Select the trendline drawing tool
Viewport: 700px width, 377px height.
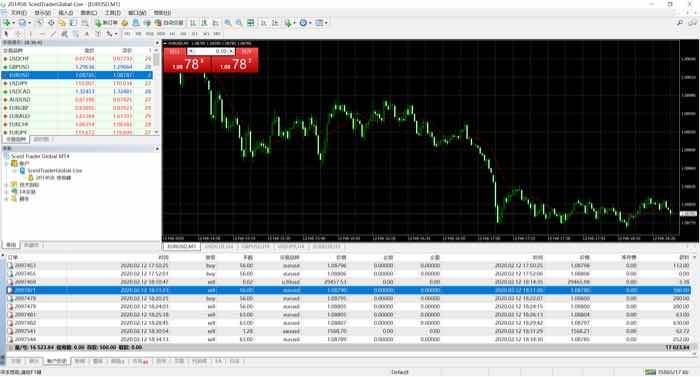click(54, 34)
